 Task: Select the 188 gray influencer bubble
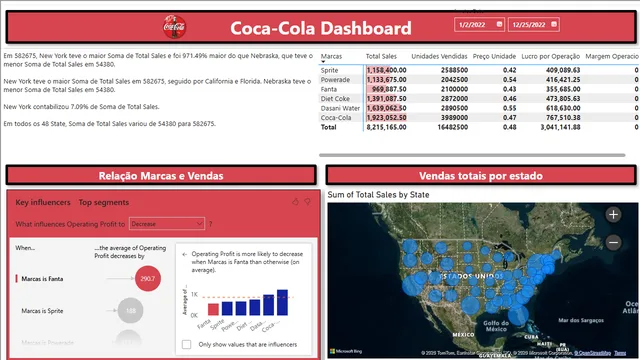coord(130,311)
